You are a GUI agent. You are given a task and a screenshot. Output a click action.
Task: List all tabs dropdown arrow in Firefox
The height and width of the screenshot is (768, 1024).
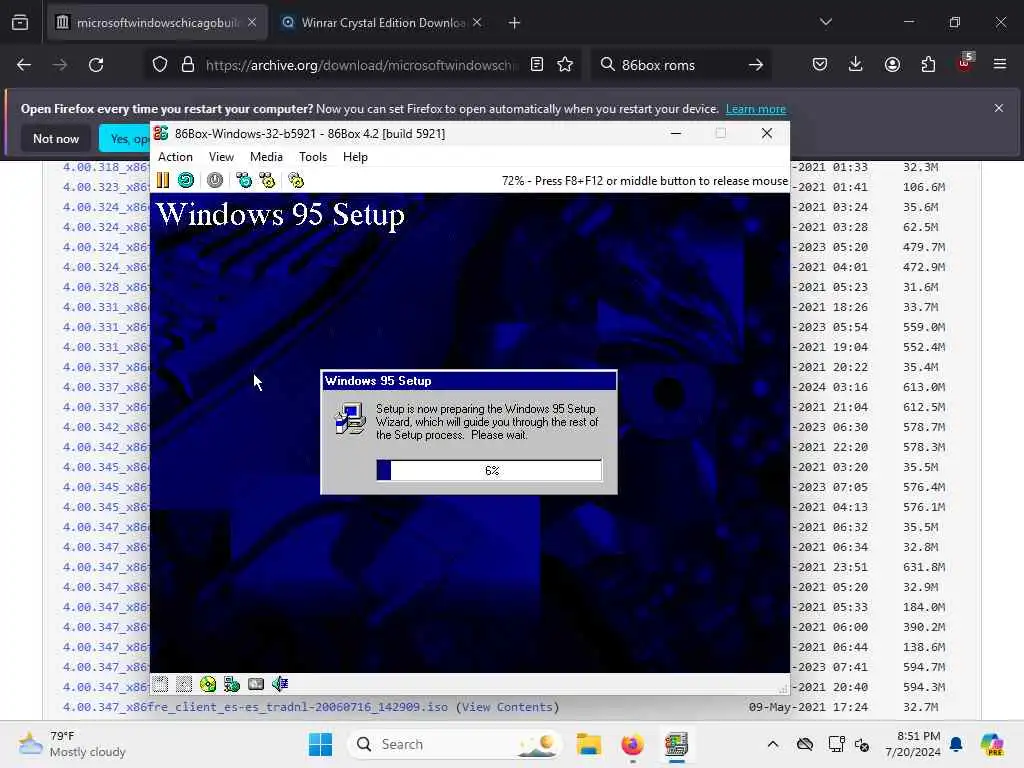(826, 22)
